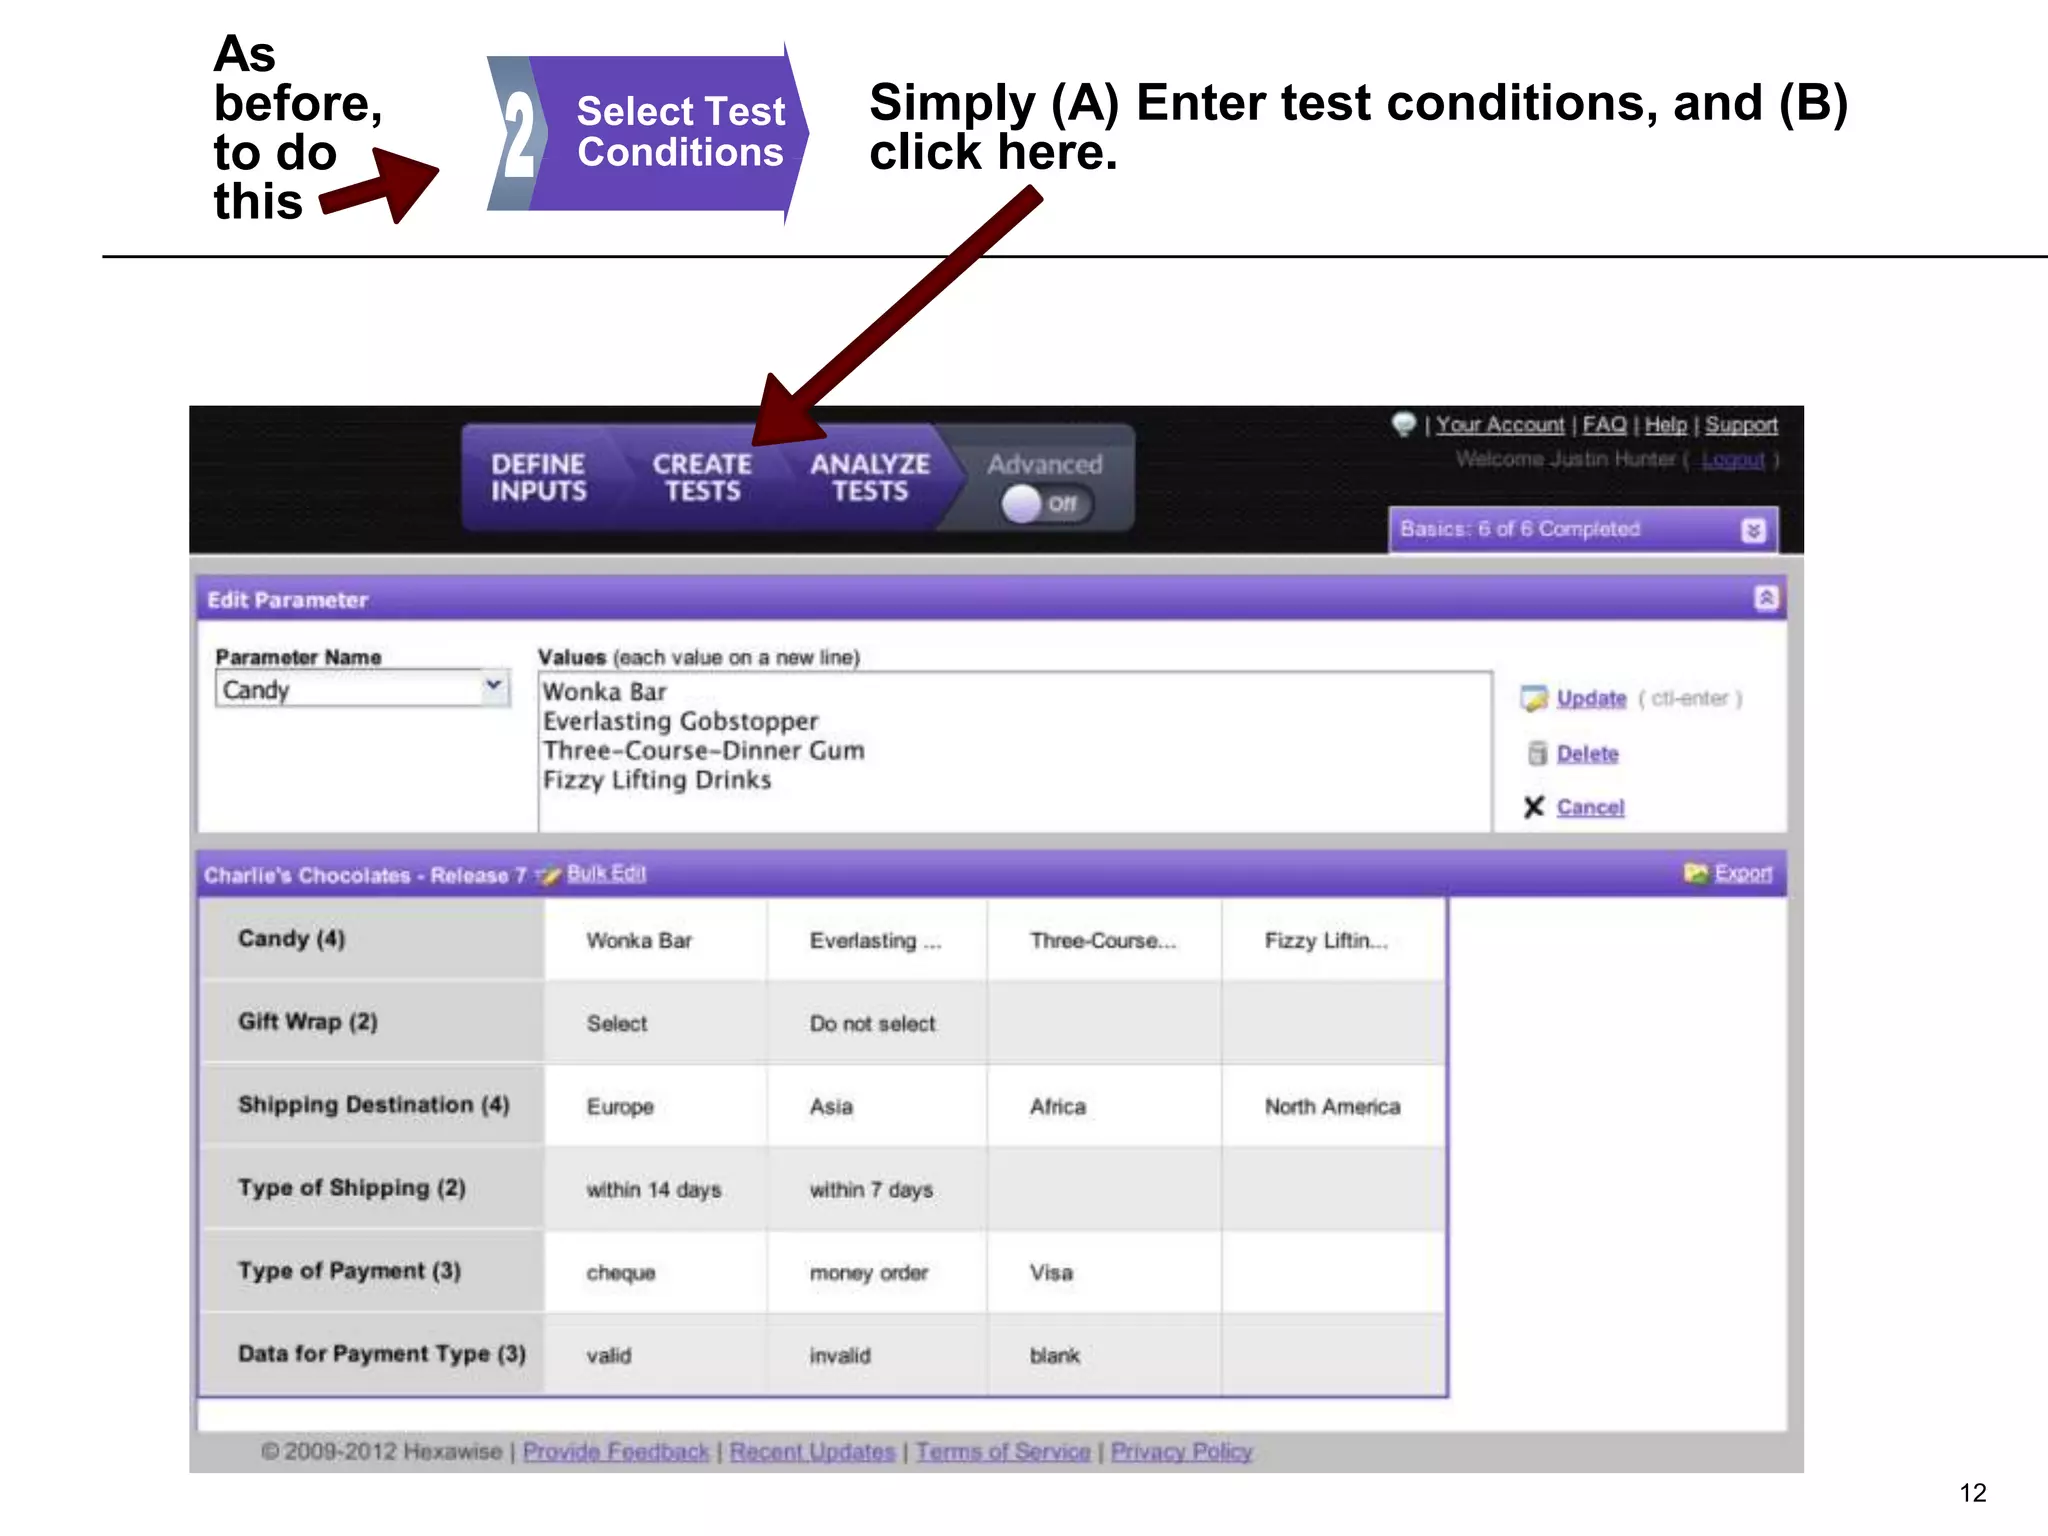Open the Define Inputs step
Image resolution: width=2048 pixels, height=1536 pixels.
click(538, 477)
